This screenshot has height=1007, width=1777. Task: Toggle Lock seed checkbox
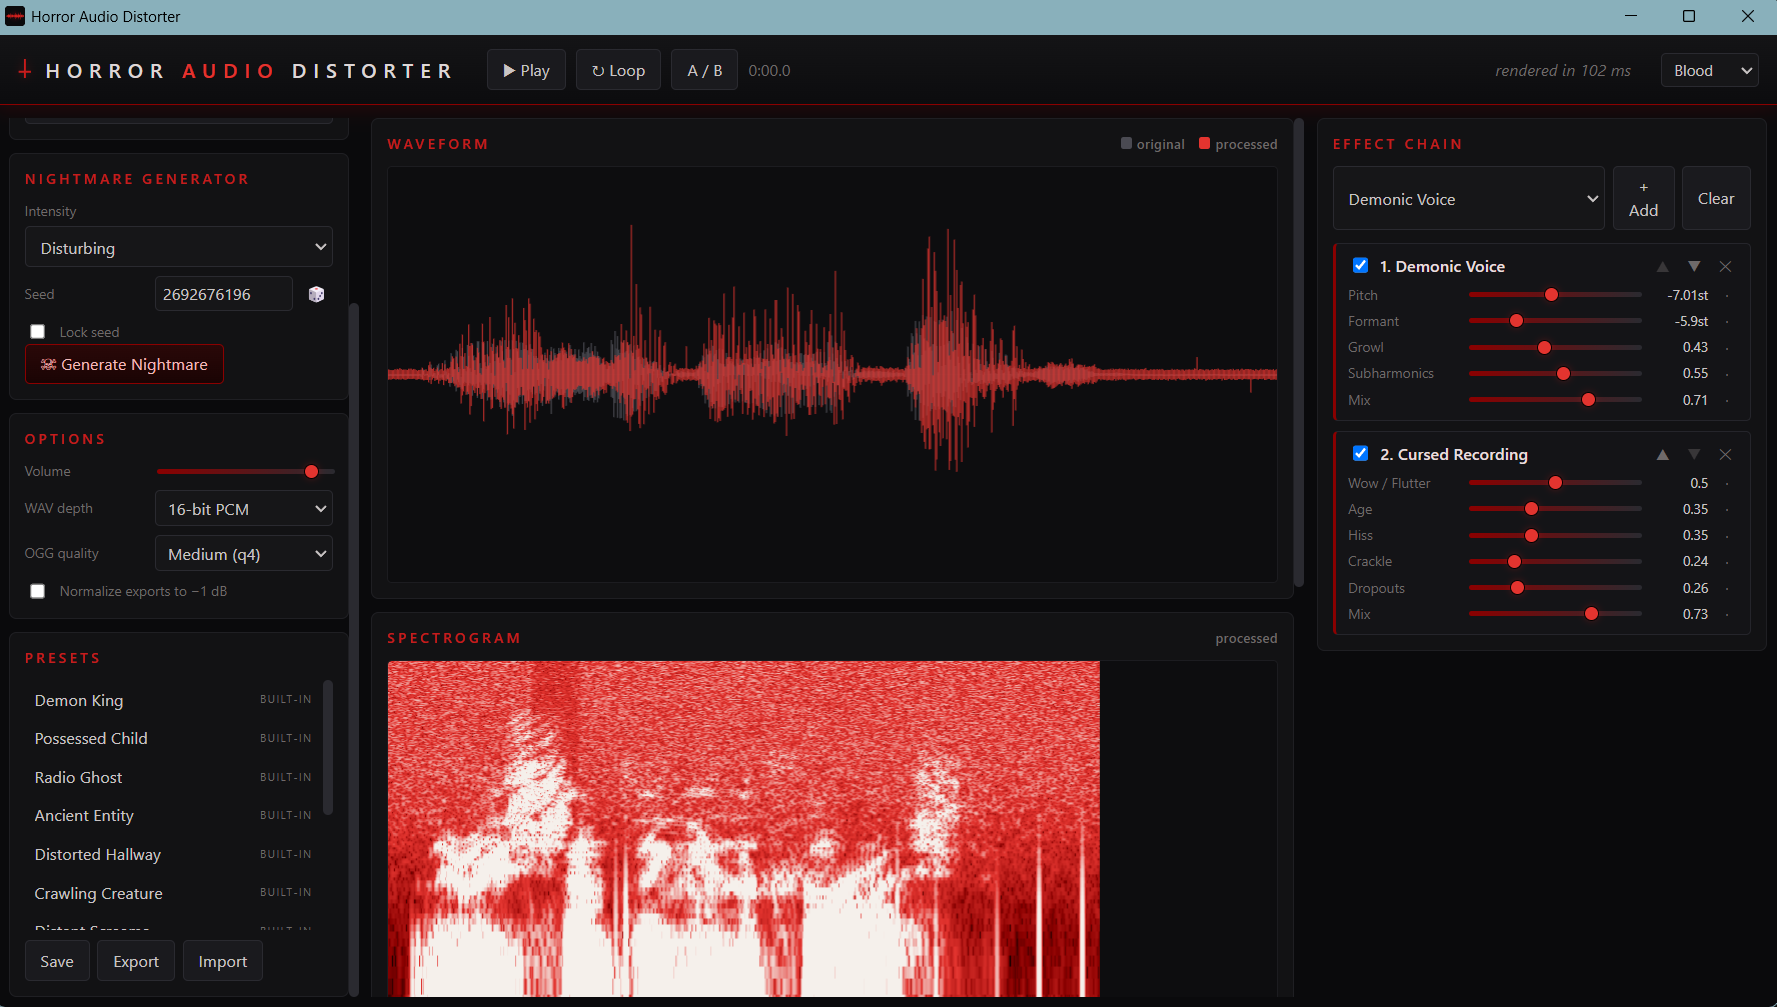point(38,332)
